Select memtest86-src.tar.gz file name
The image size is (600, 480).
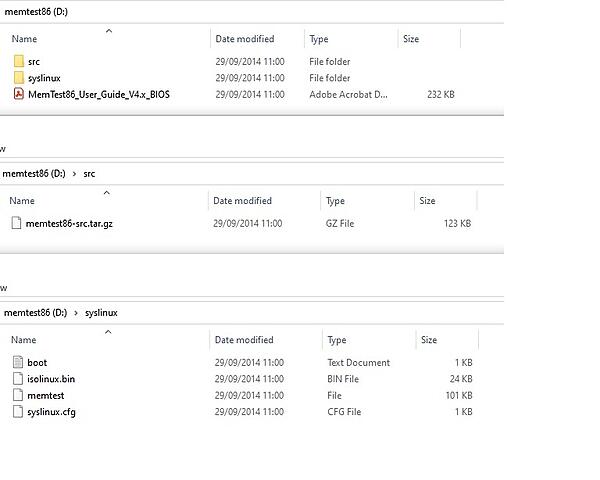(x=69, y=224)
